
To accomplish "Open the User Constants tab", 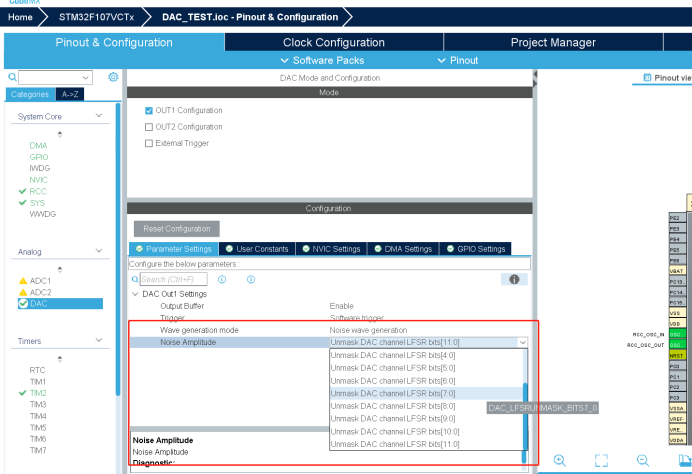I will pos(257,249).
